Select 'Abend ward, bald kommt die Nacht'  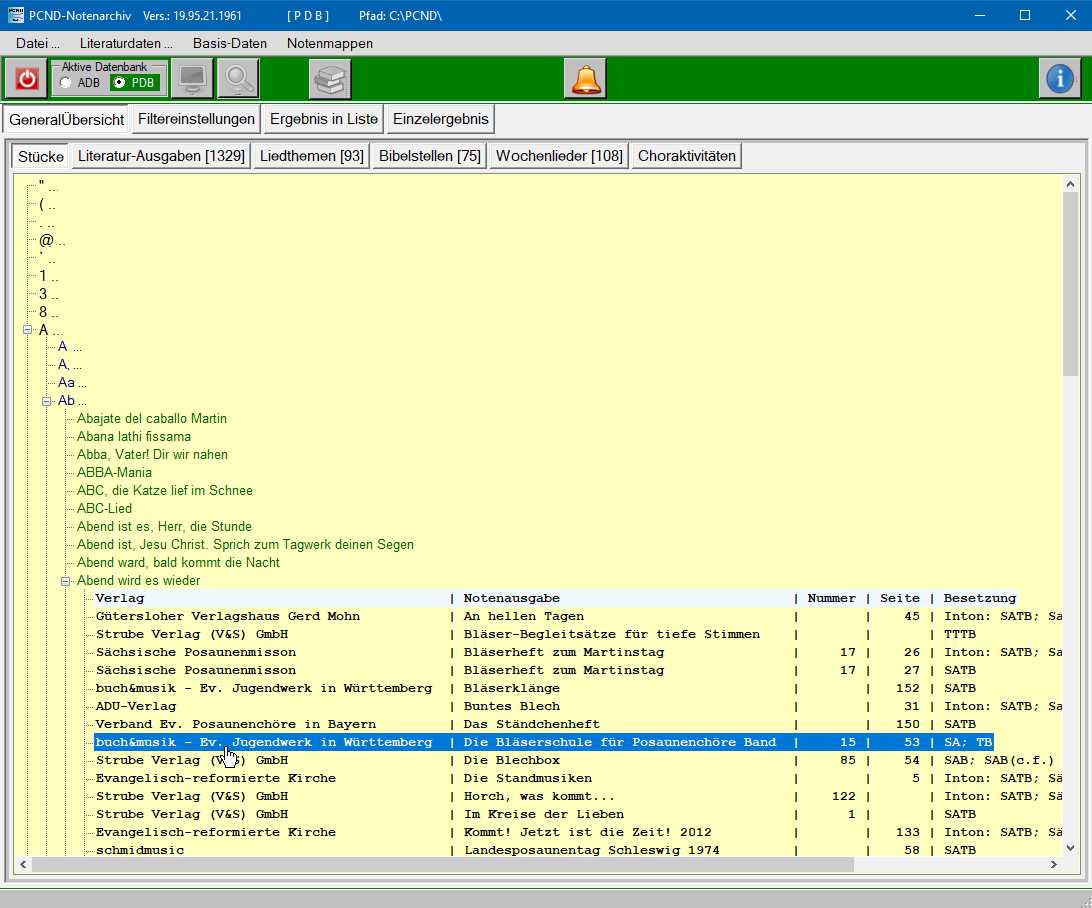pyautogui.click(x=178, y=563)
